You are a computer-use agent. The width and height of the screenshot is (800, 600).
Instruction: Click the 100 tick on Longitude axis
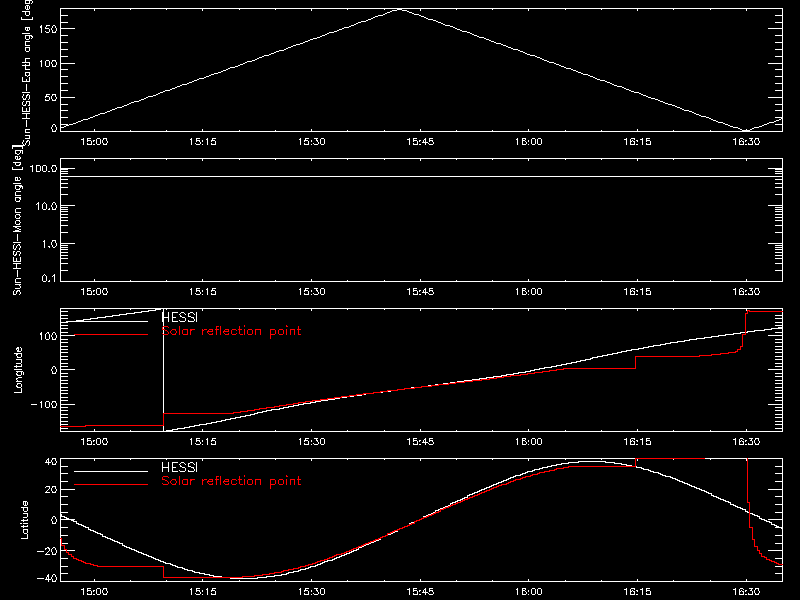tap(48, 336)
